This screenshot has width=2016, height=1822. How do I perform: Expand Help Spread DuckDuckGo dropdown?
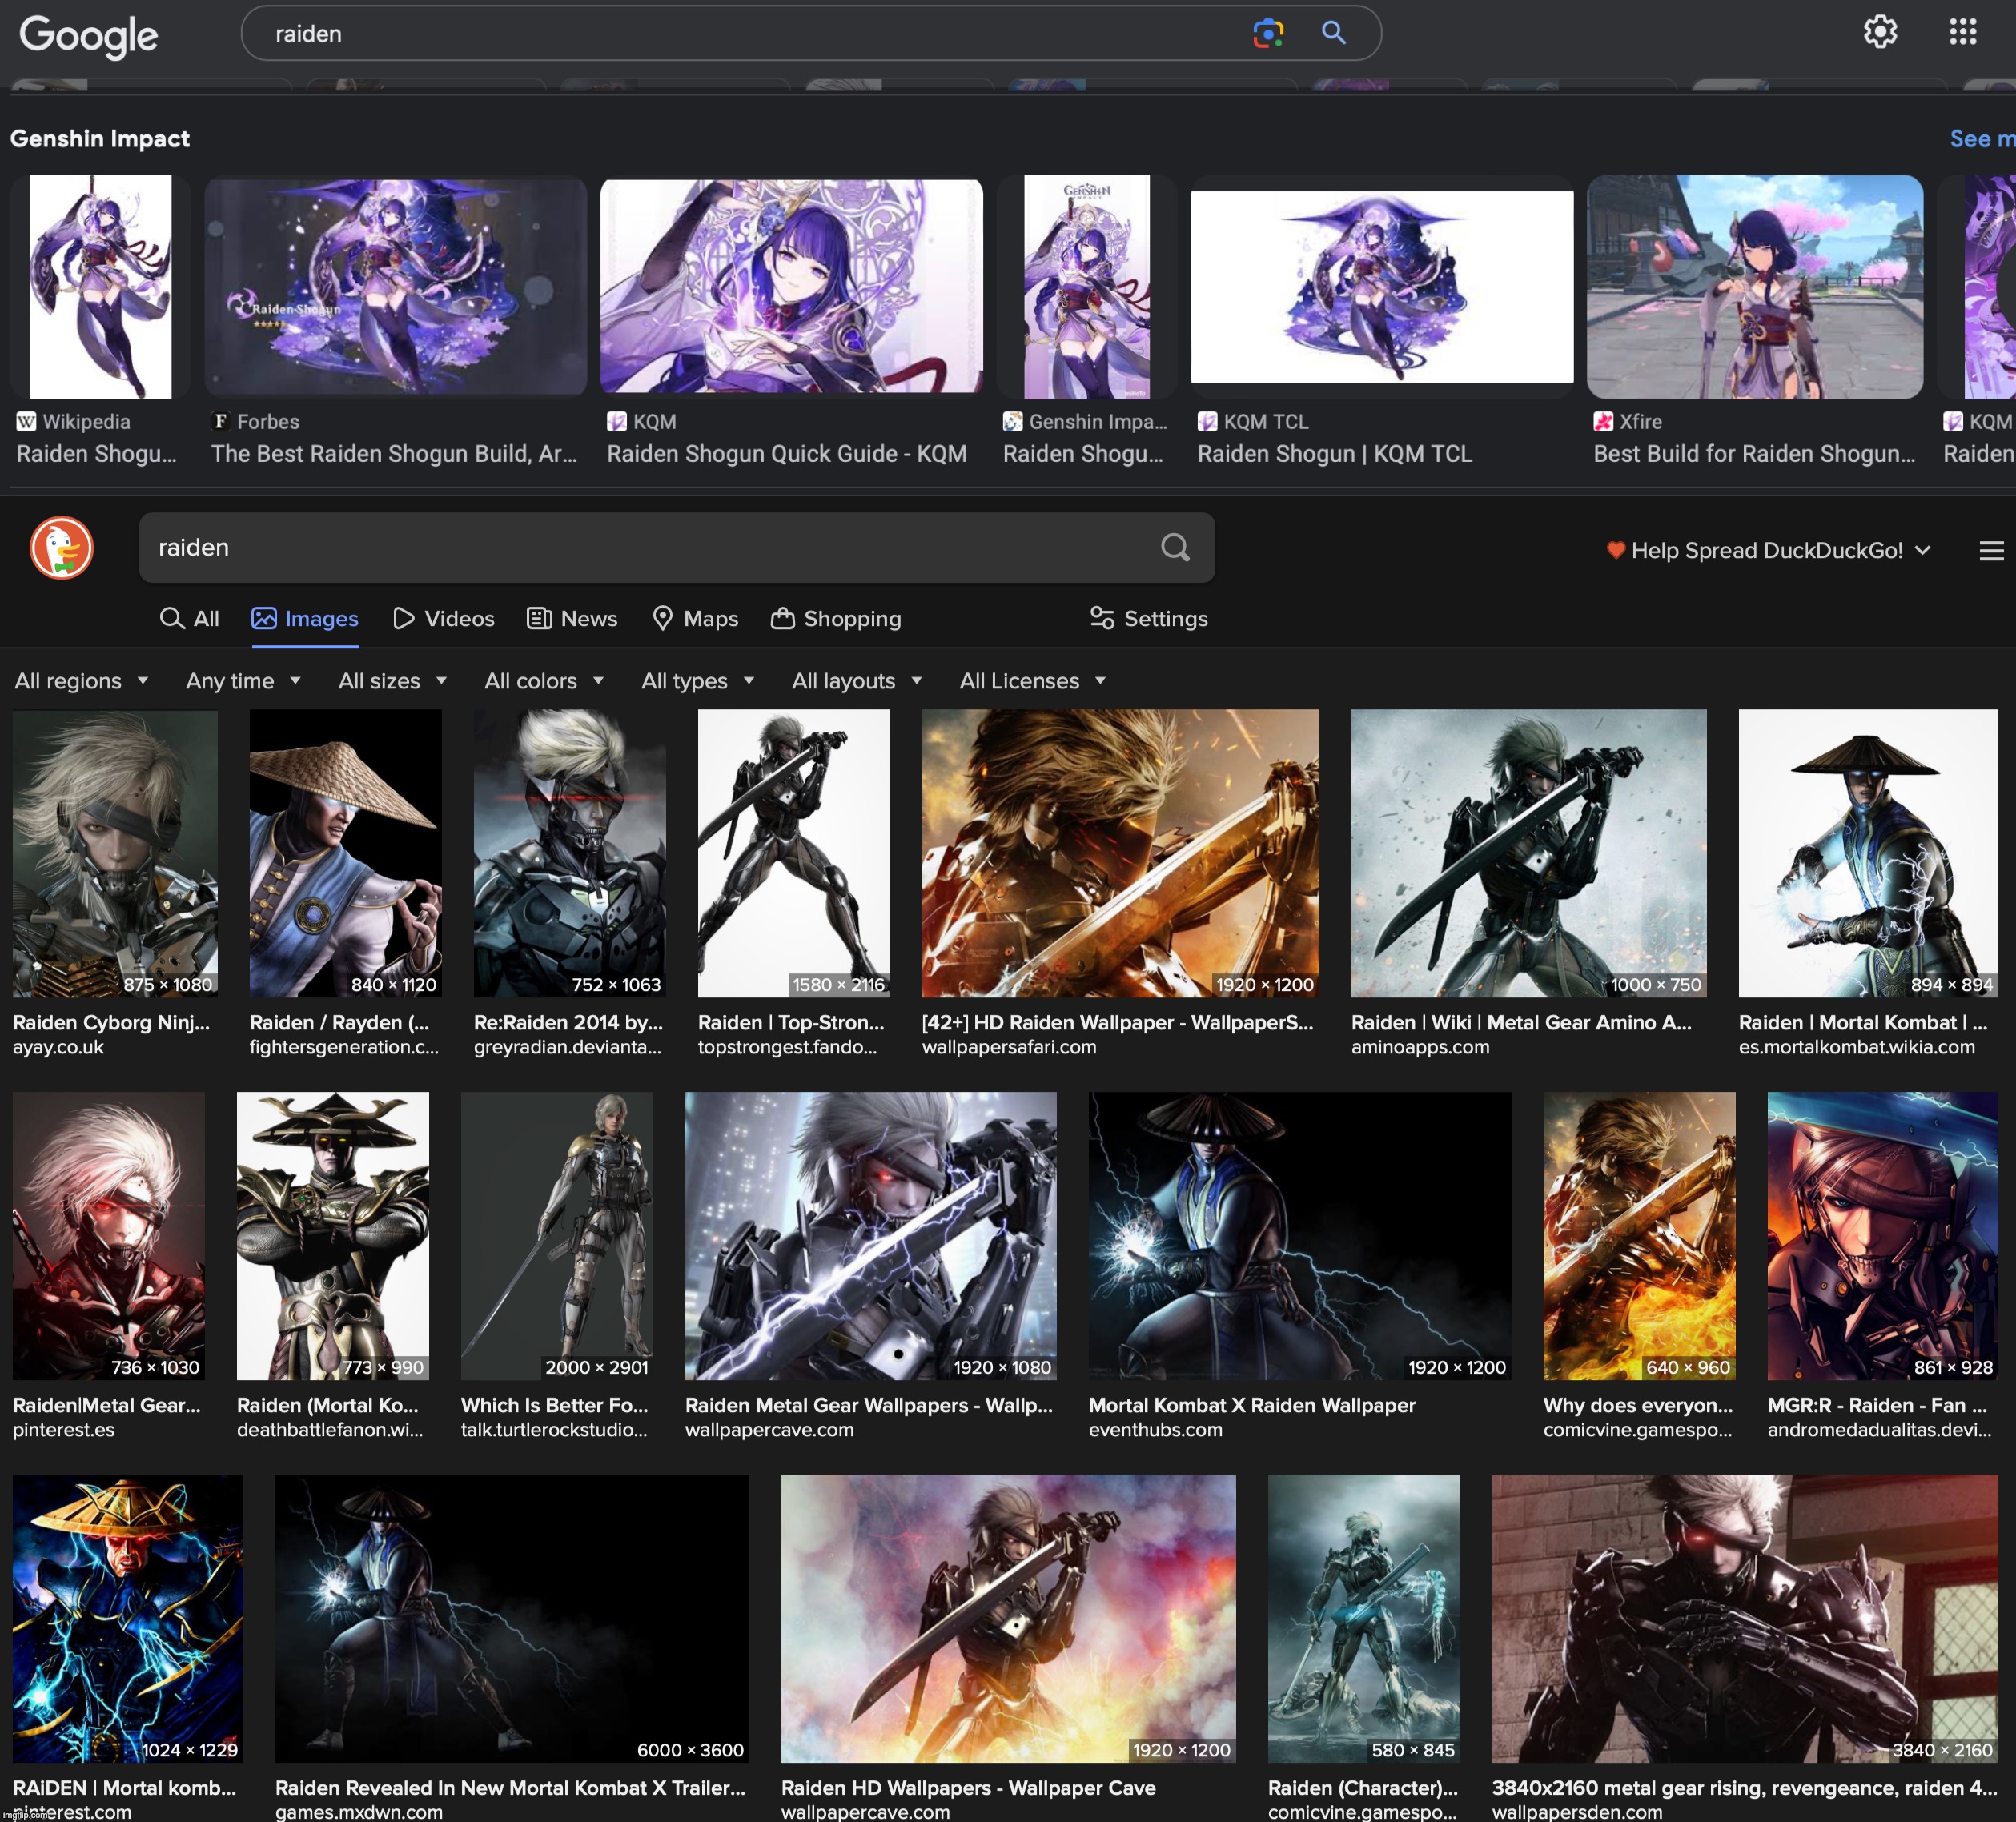[x=1768, y=550]
